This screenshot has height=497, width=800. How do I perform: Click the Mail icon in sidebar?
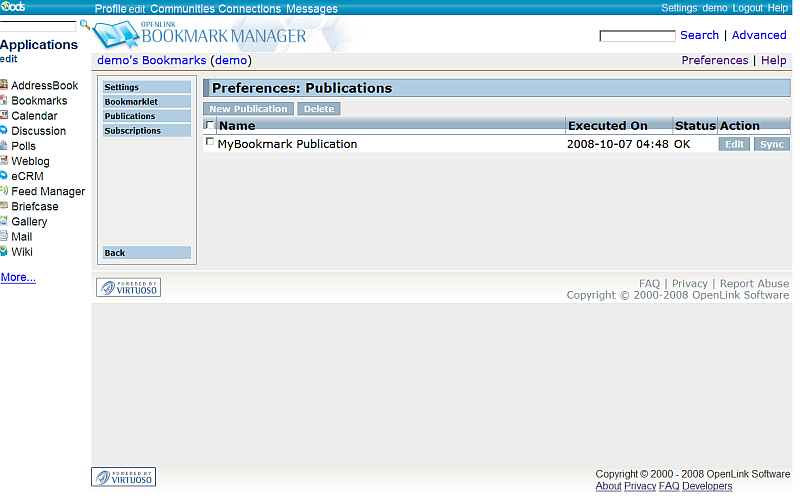[4, 237]
